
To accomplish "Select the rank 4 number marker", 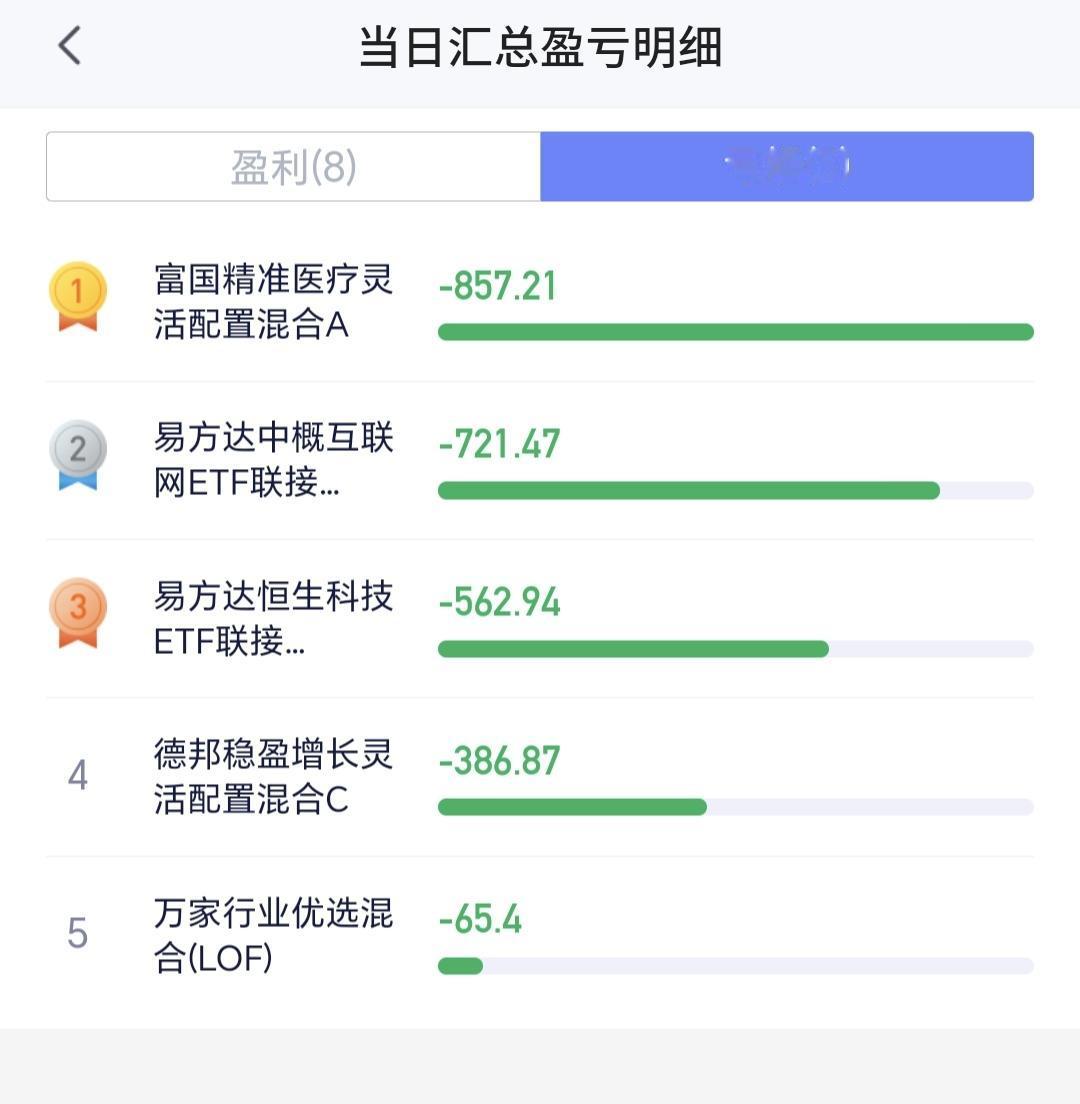I will pos(77,775).
